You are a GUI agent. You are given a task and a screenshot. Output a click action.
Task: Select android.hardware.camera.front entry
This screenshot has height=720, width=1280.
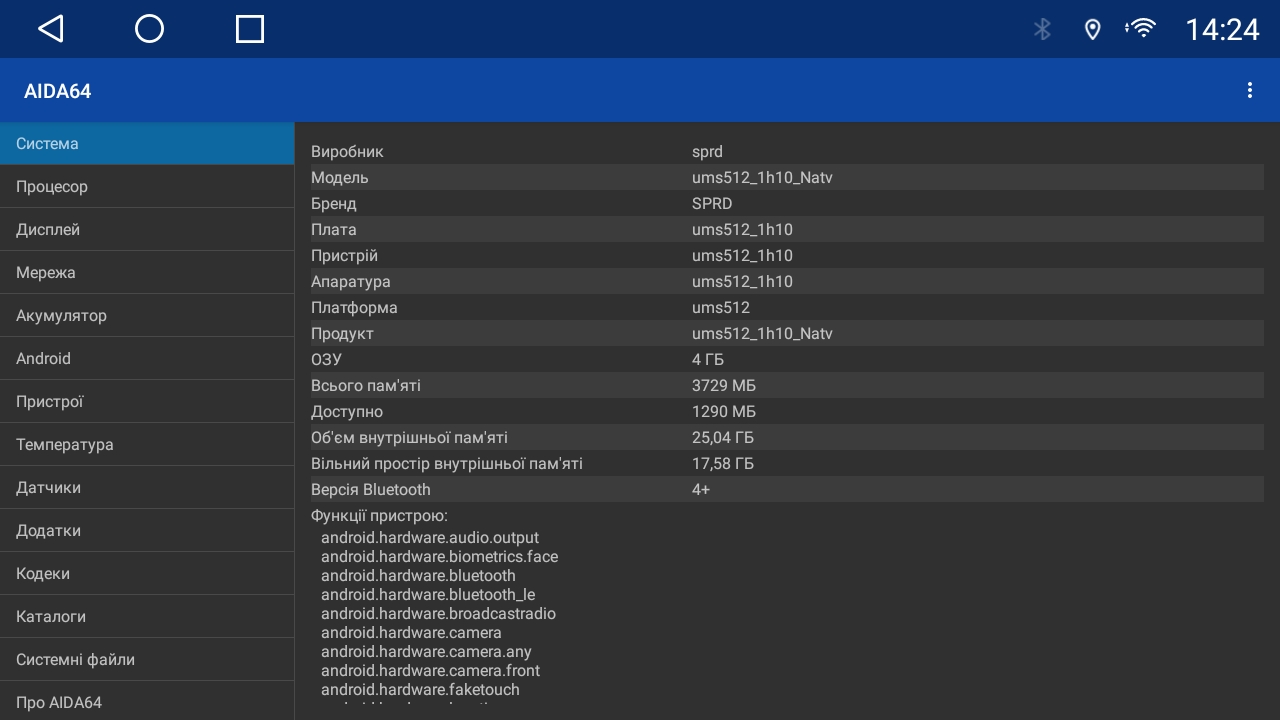(430, 671)
